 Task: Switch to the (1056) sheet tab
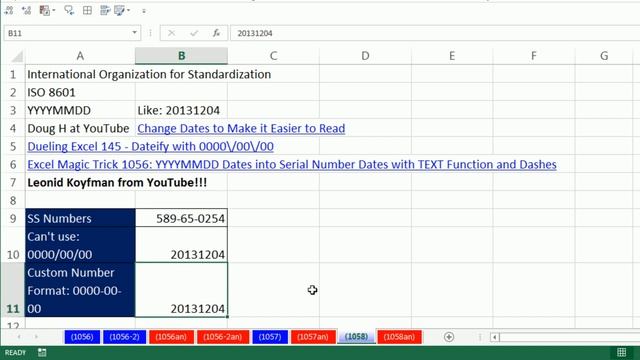point(82,337)
